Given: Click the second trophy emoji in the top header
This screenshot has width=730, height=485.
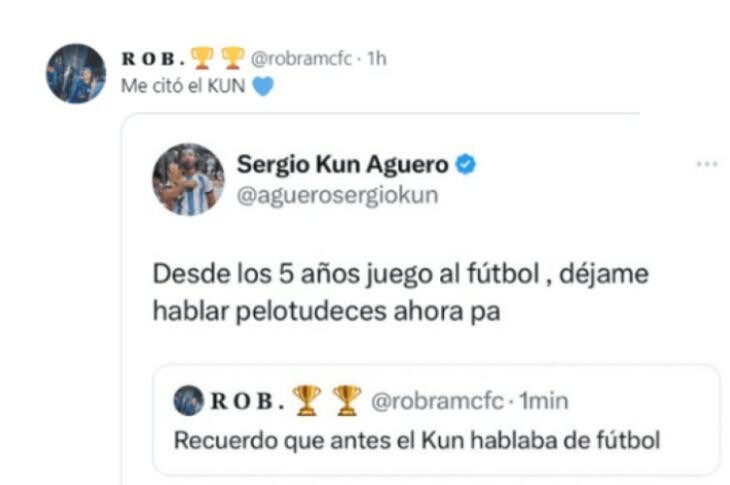Looking at the screenshot, I should tap(233, 58).
